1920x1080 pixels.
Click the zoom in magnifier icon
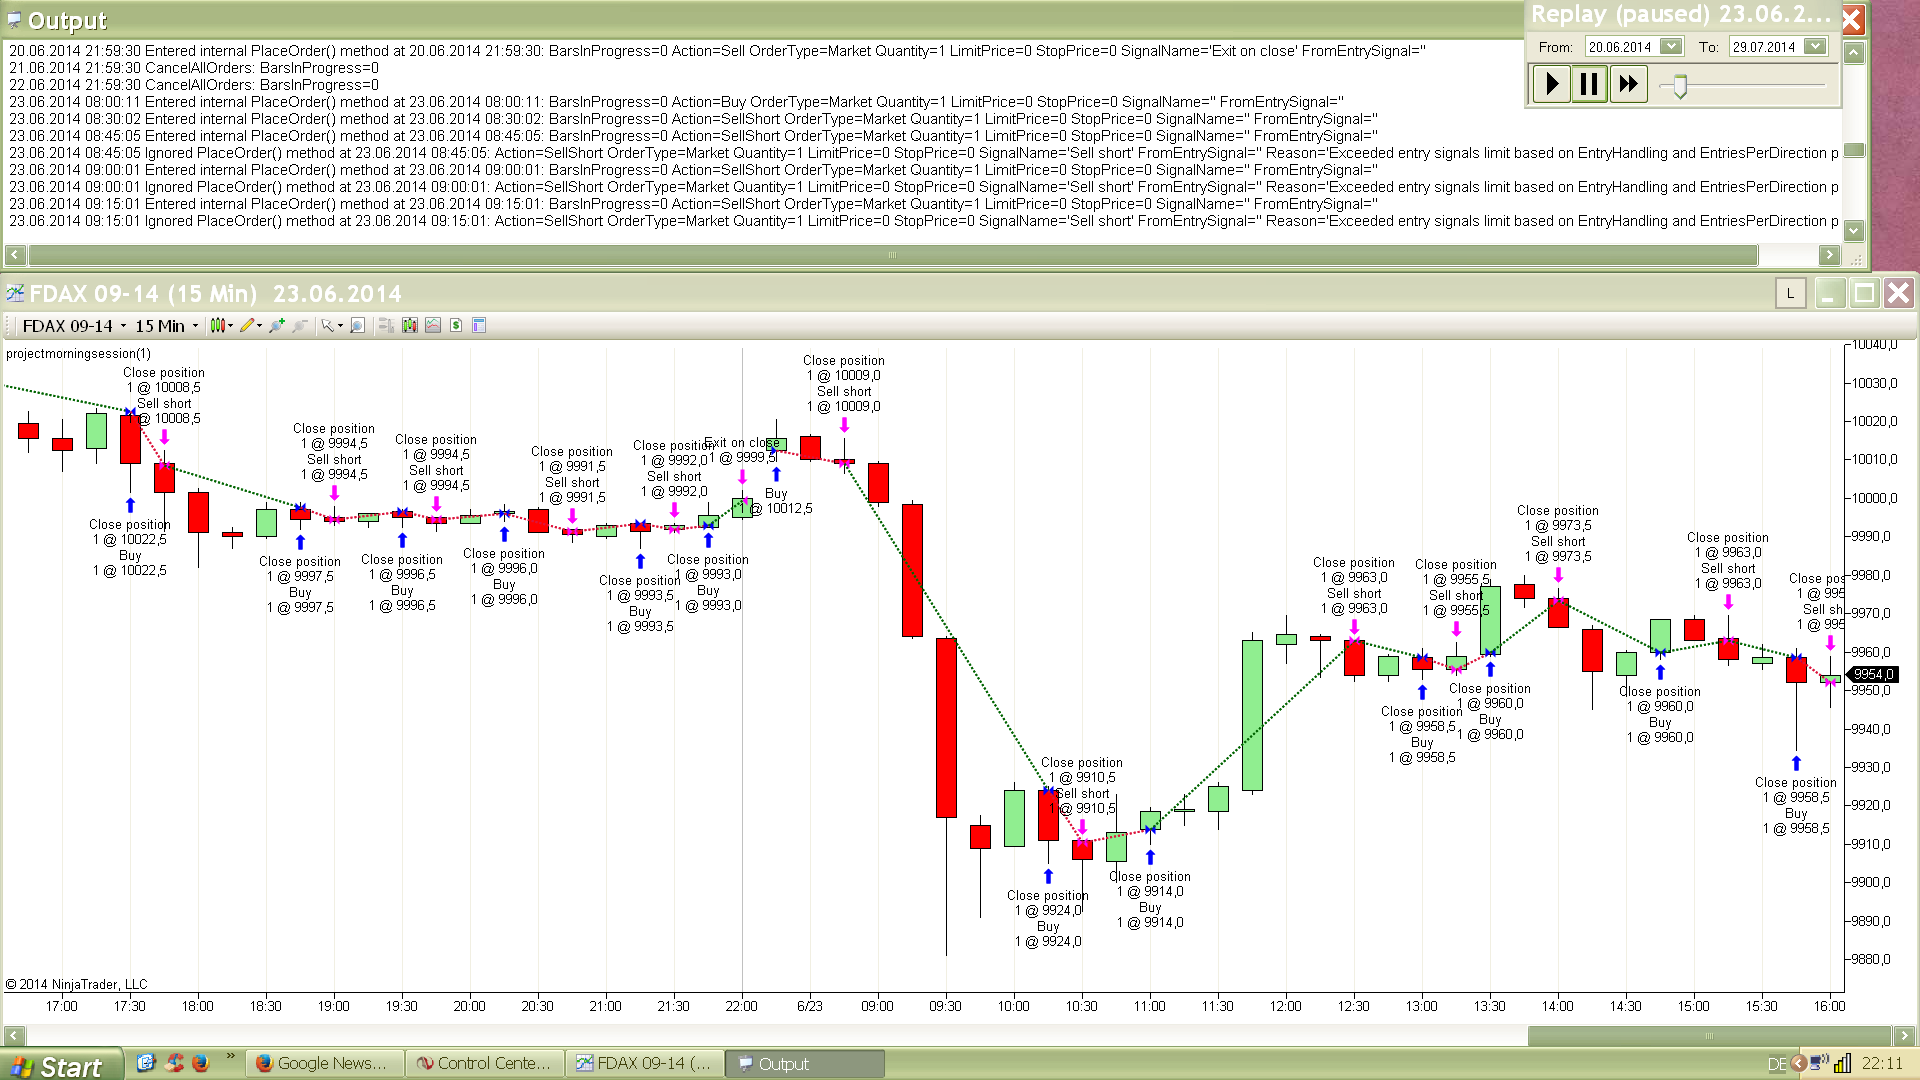click(x=277, y=326)
